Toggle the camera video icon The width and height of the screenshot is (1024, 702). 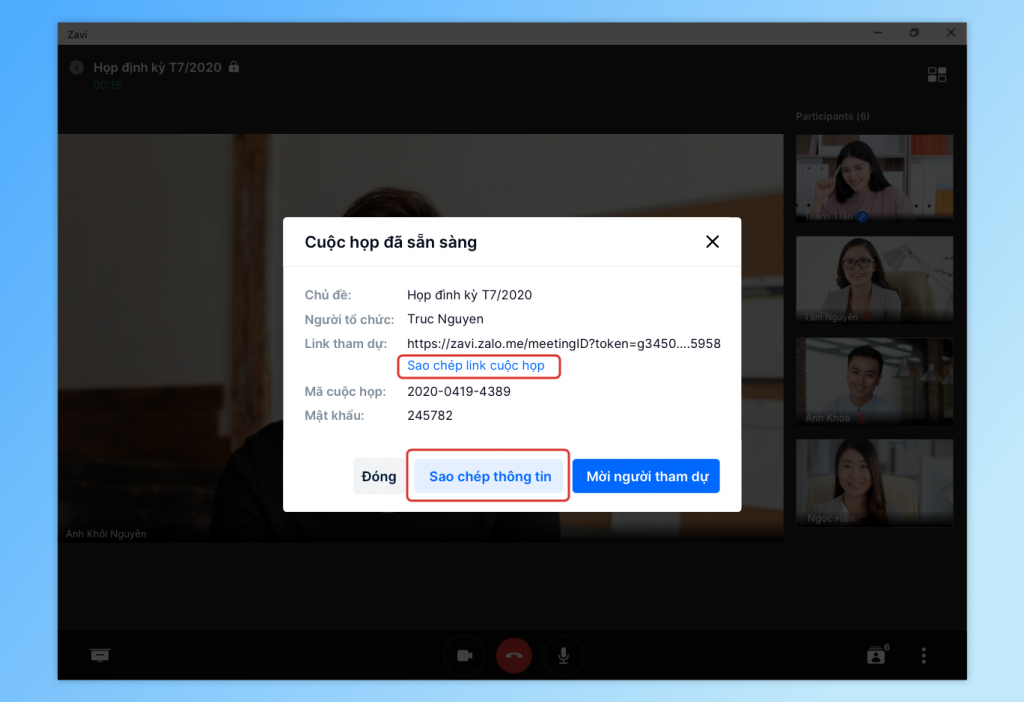[x=464, y=655]
